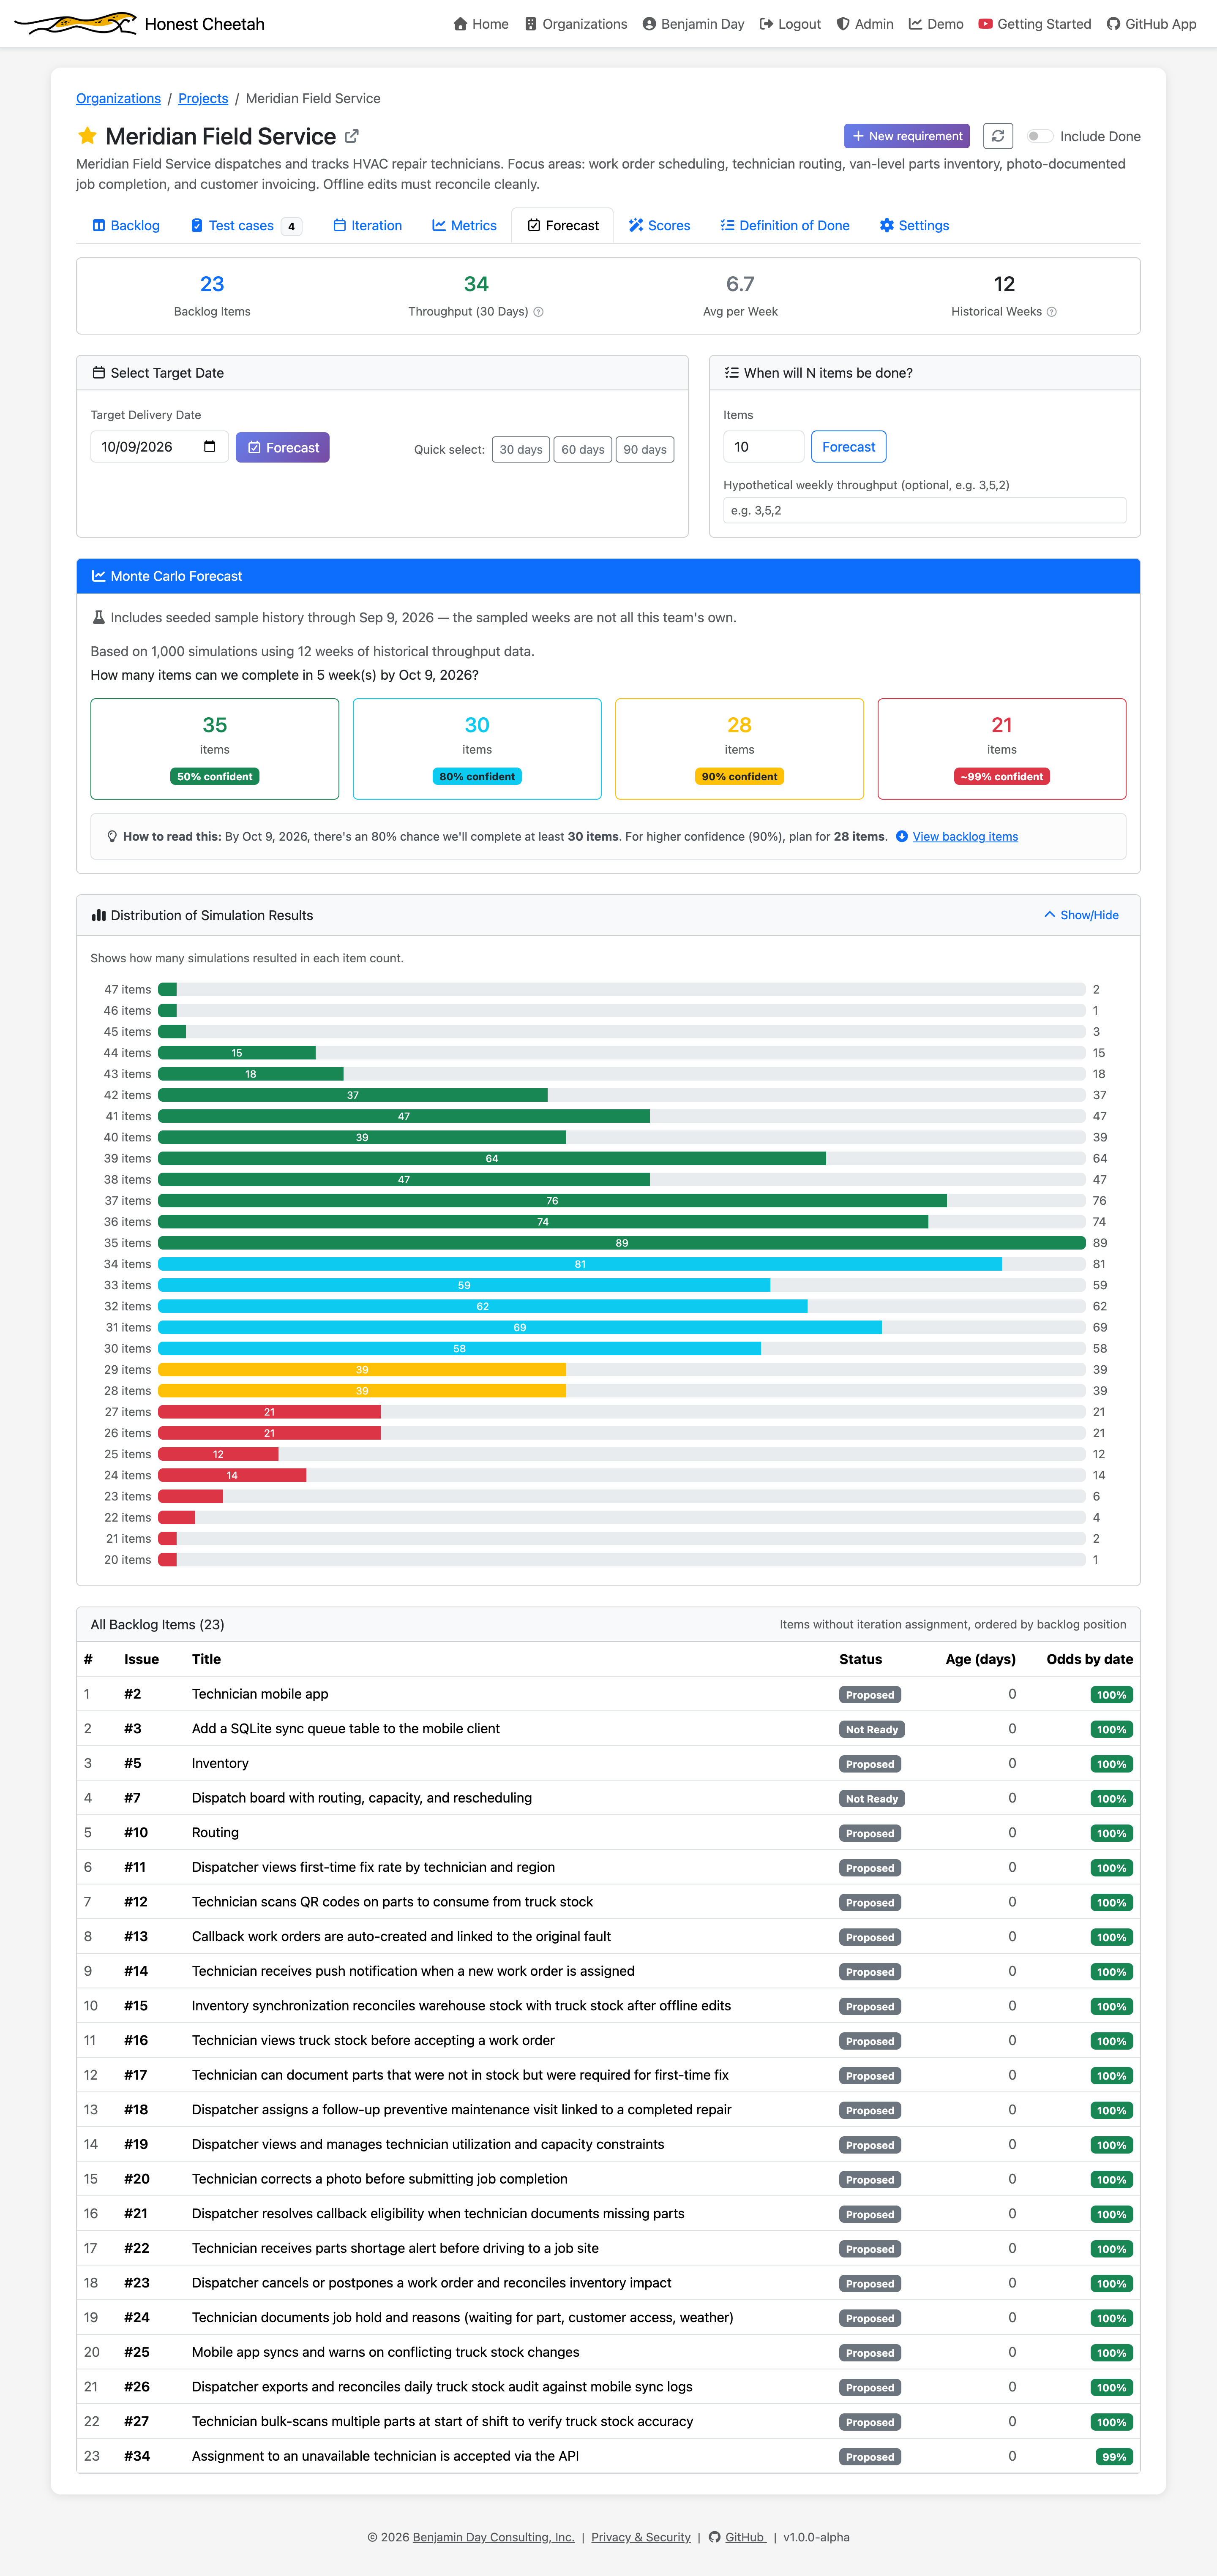Screen dimensions: 1217x2576
Task: Open Getting Started in top navigation
Action: click(1035, 24)
